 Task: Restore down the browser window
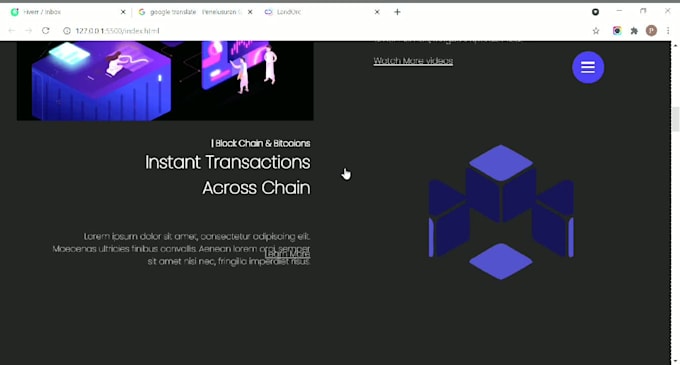643,11
